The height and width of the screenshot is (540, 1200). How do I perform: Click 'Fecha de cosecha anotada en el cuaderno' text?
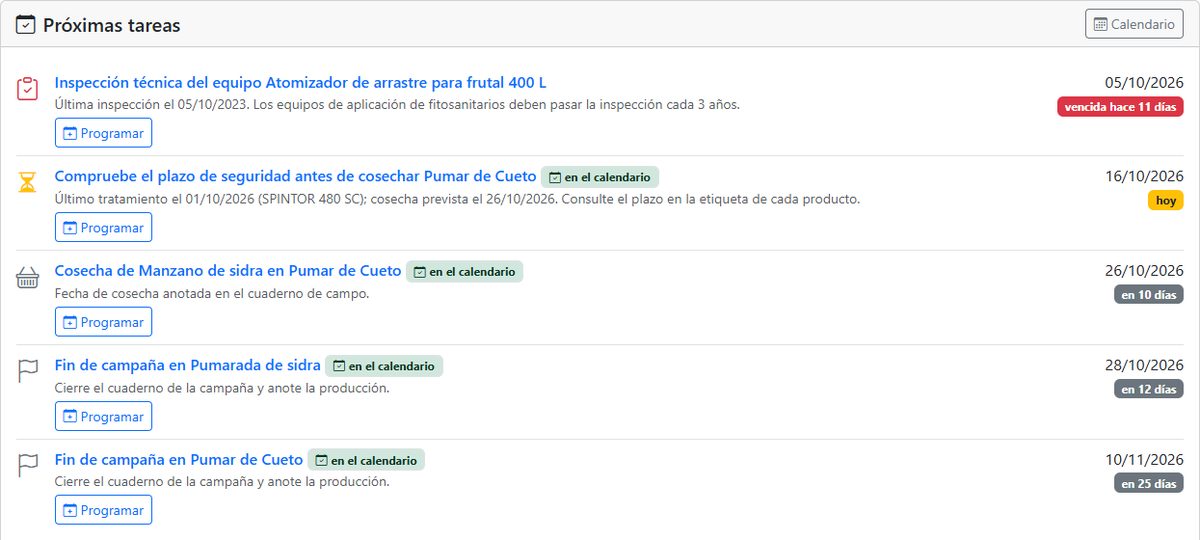pos(212,293)
